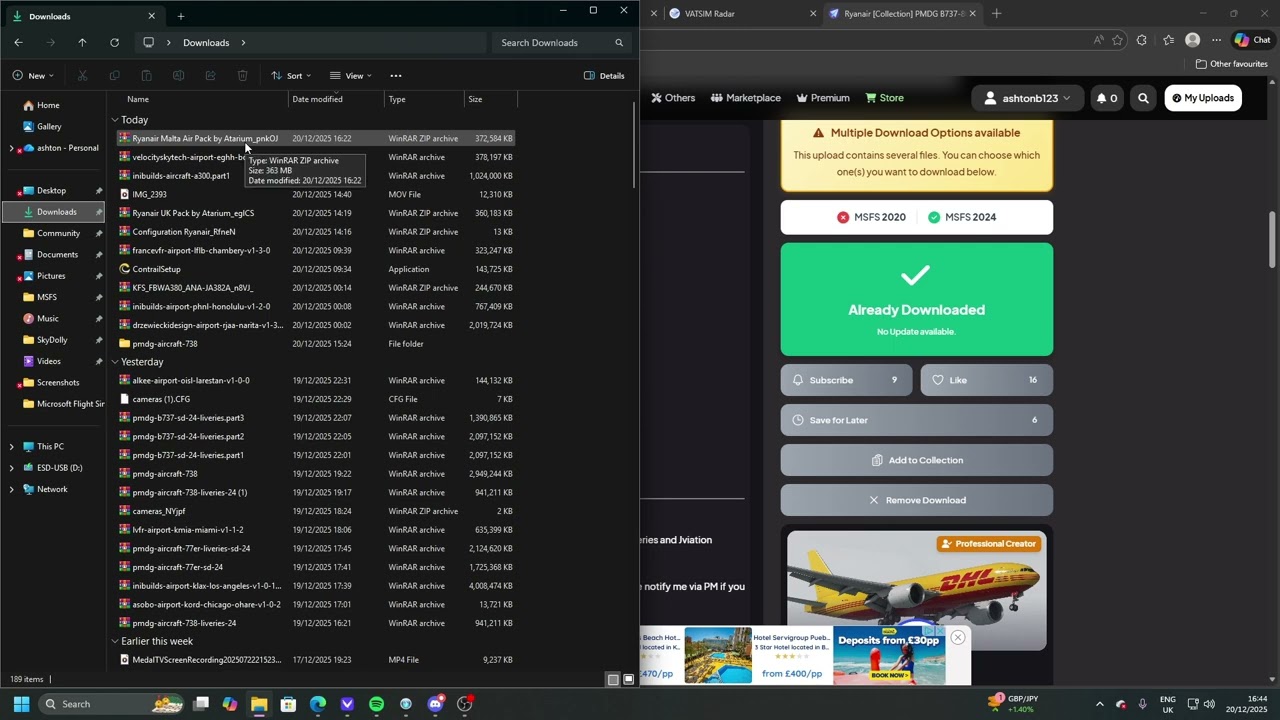Go back in File Explorer navigation
This screenshot has width=1280, height=720.
click(x=18, y=42)
